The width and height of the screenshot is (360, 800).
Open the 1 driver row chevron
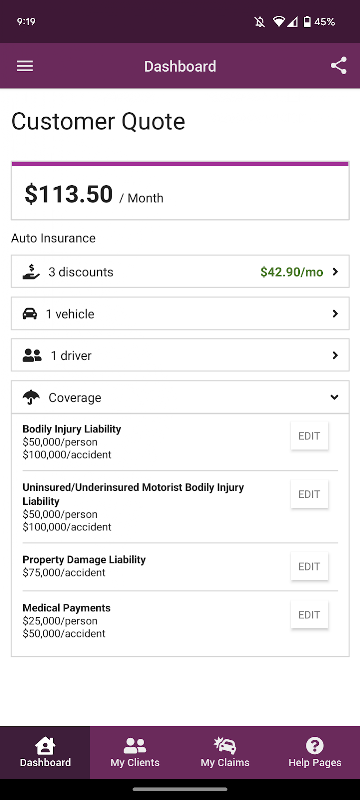[x=335, y=356]
